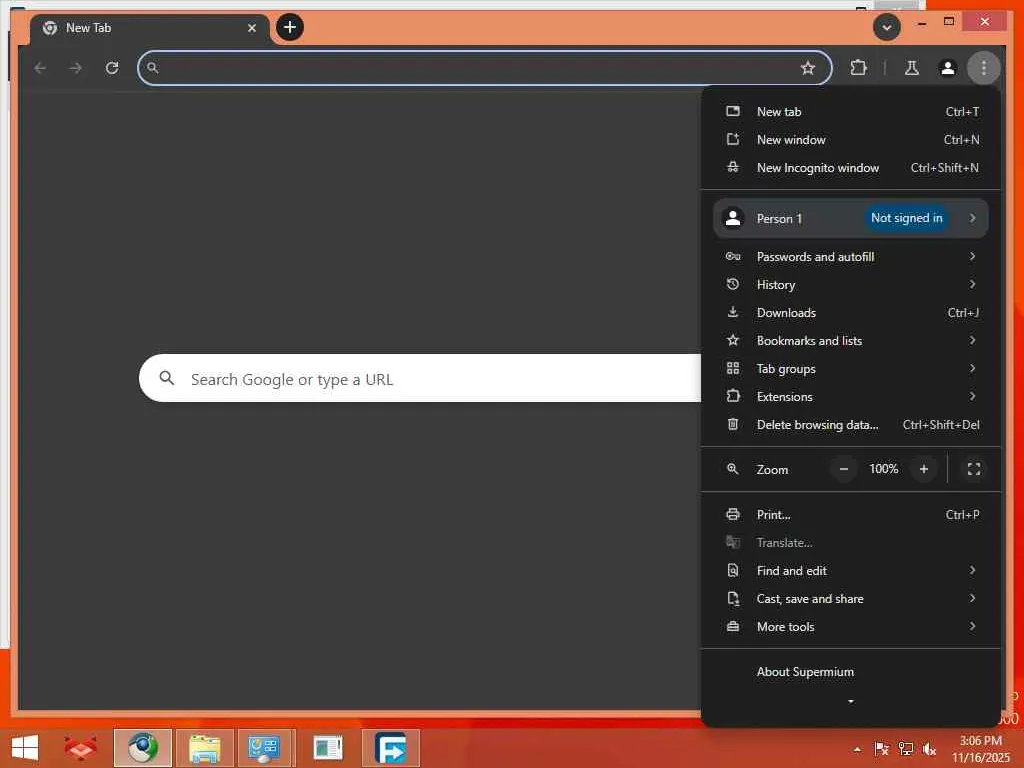This screenshot has width=1024, height=768.
Task: Open the Windows Start button
Action: point(25,748)
